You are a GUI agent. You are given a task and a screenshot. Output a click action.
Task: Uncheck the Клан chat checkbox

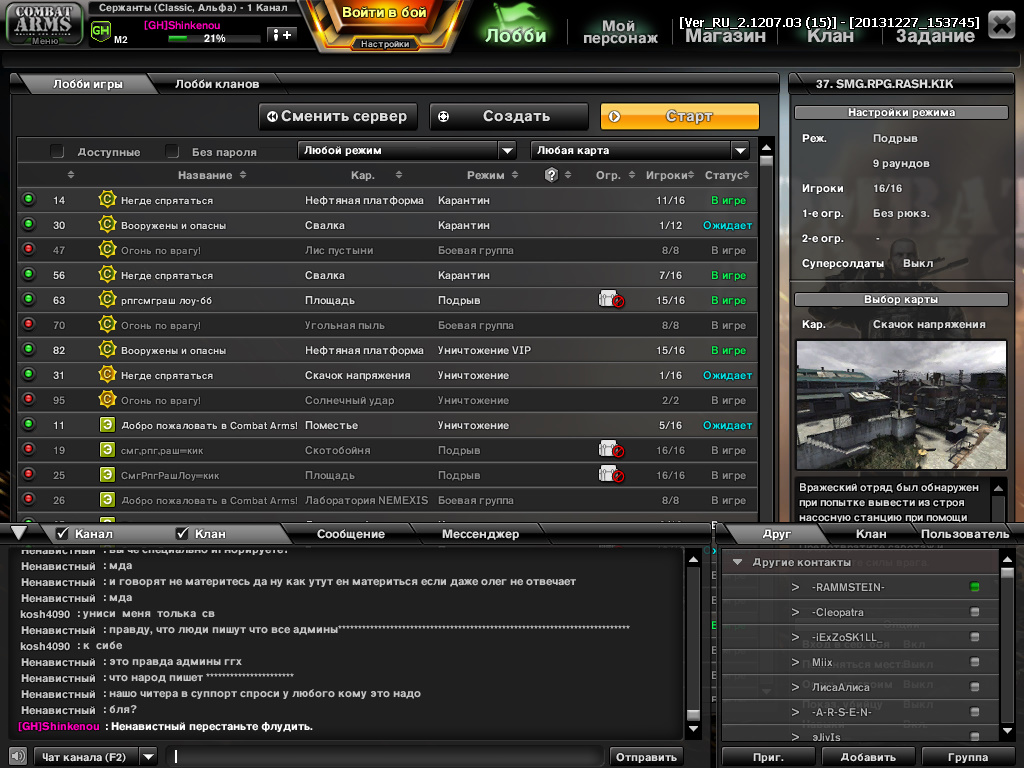(x=182, y=534)
